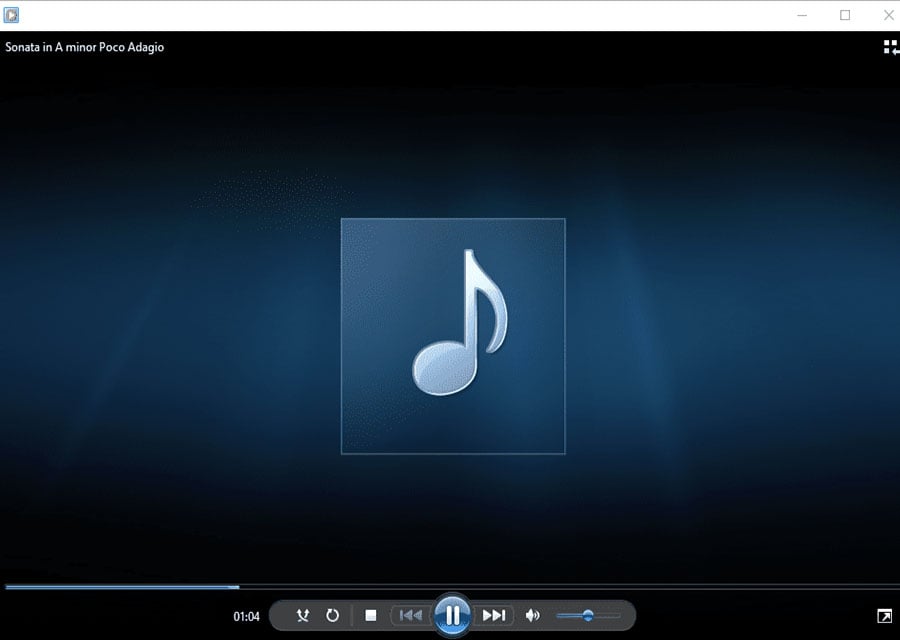900x640 pixels.
Task: Click the right end of the volume track
Action: 617,616
